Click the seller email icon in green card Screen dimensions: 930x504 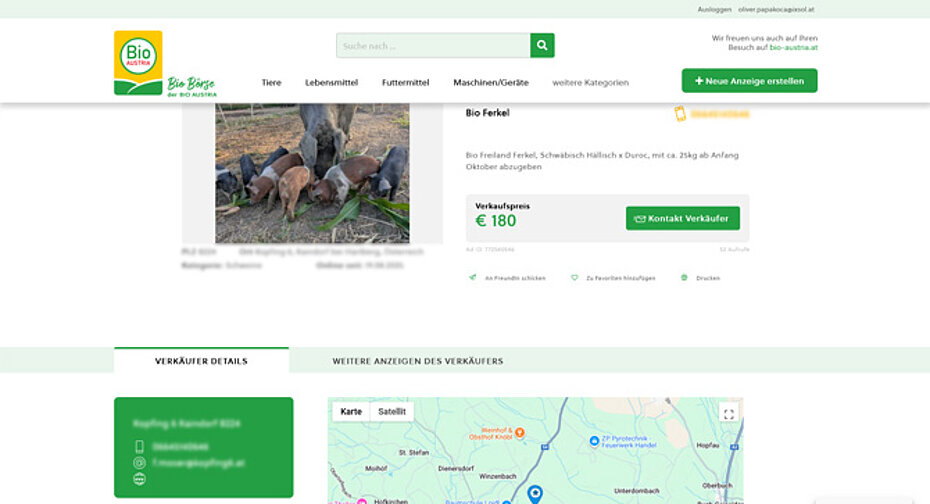[x=139, y=463]
